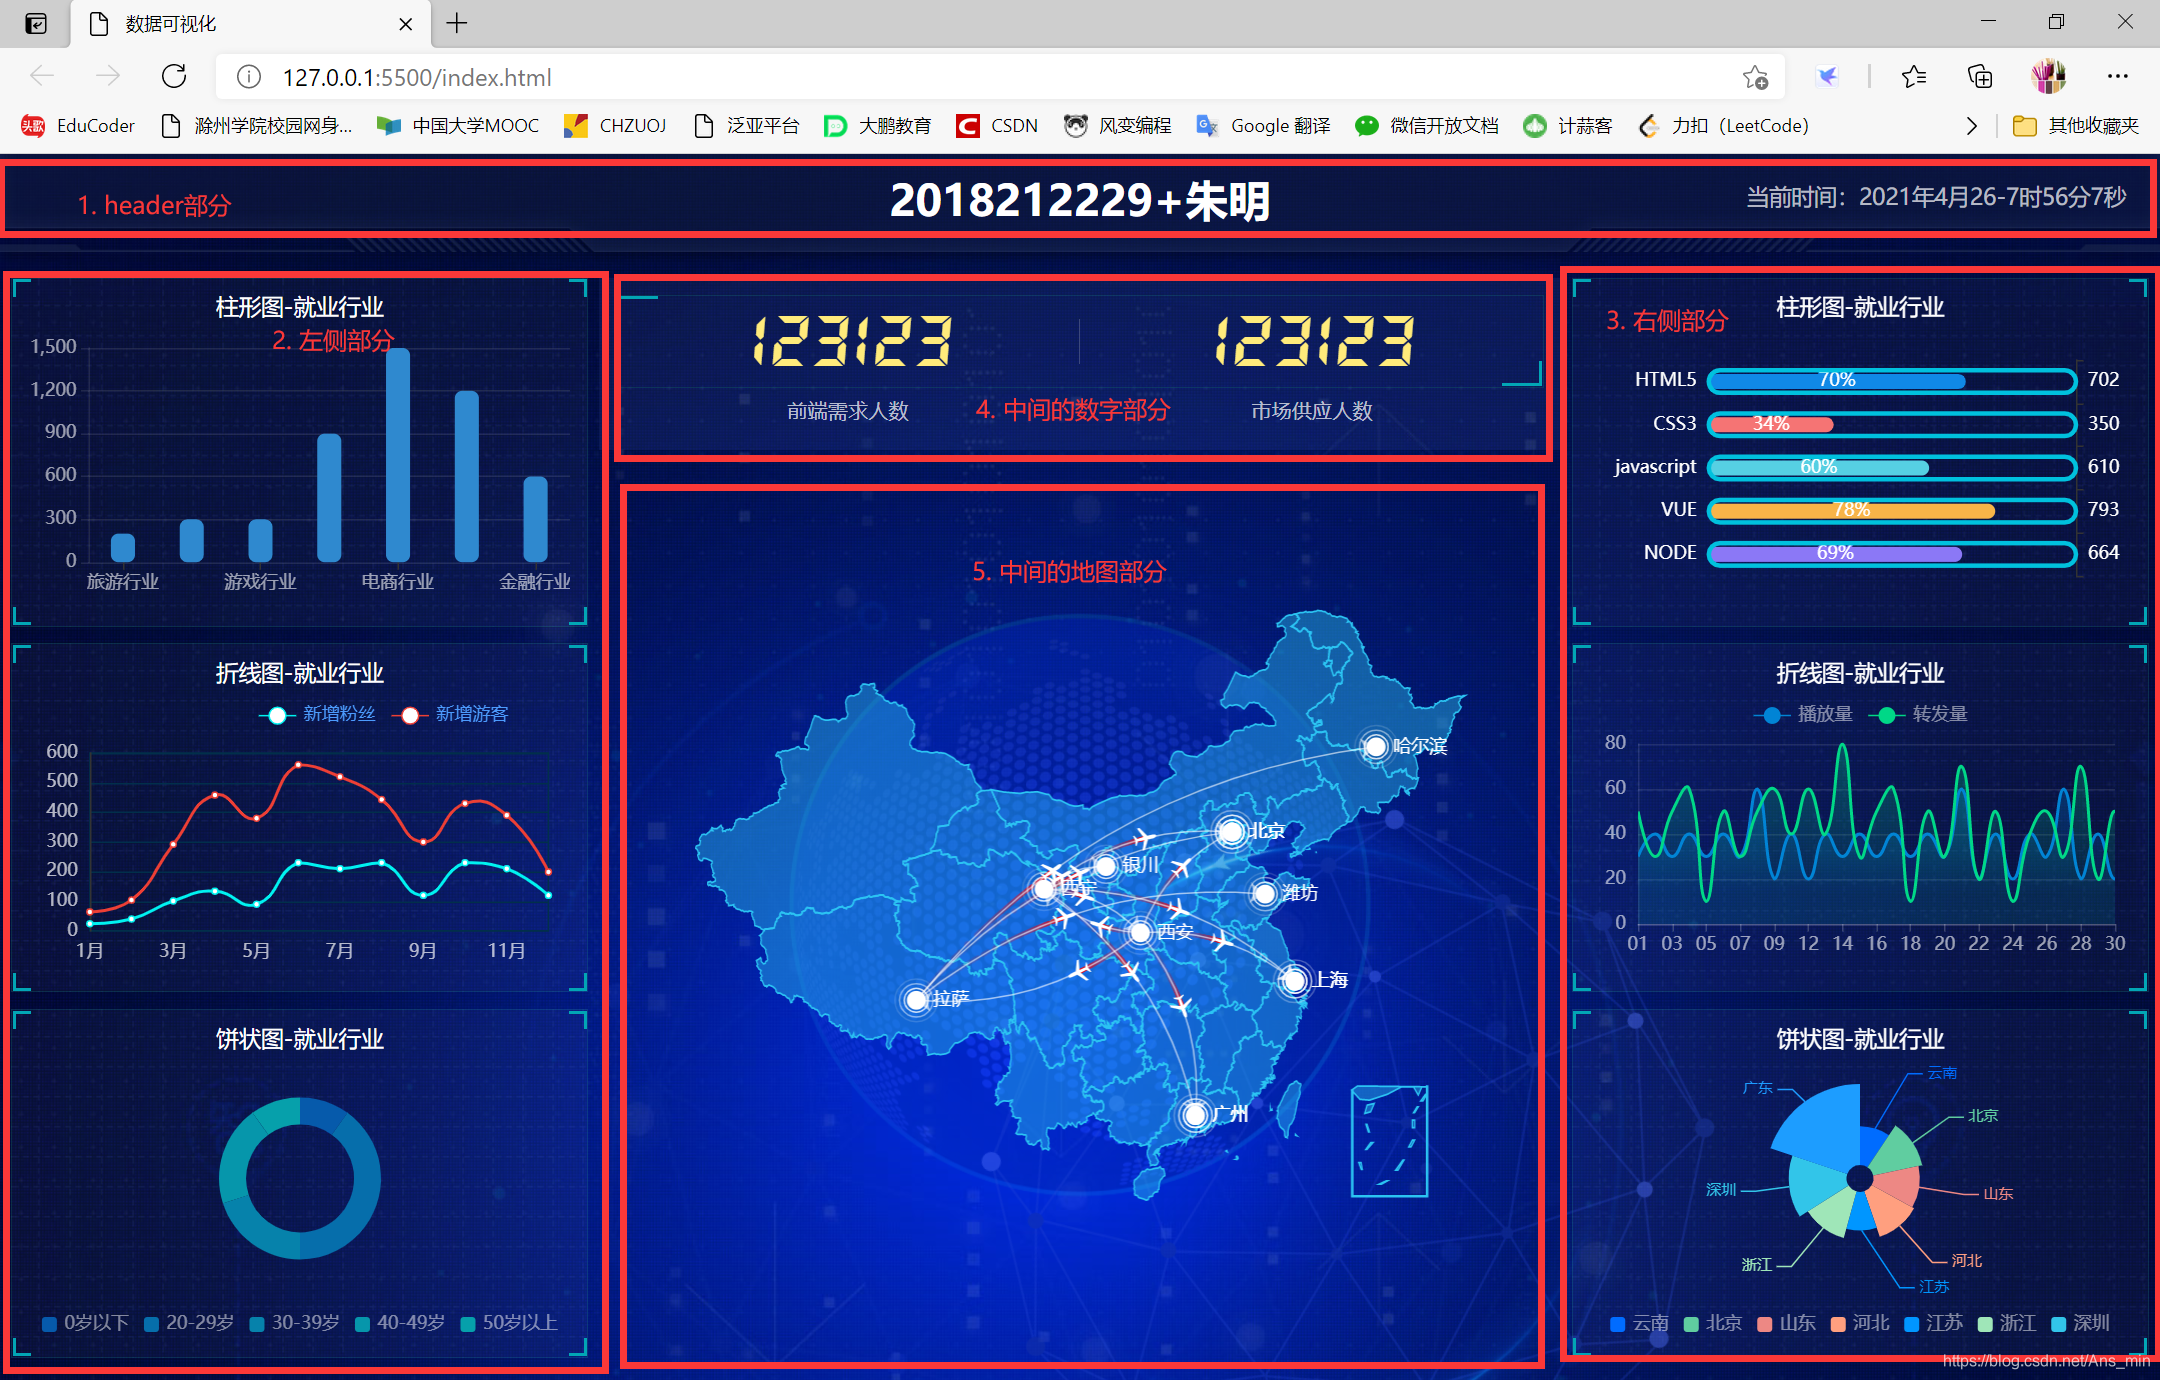Click the tallest bar above 电商行业
Image resolution: width=2160 pixels, height=1380 pixels.
(398, 455)
